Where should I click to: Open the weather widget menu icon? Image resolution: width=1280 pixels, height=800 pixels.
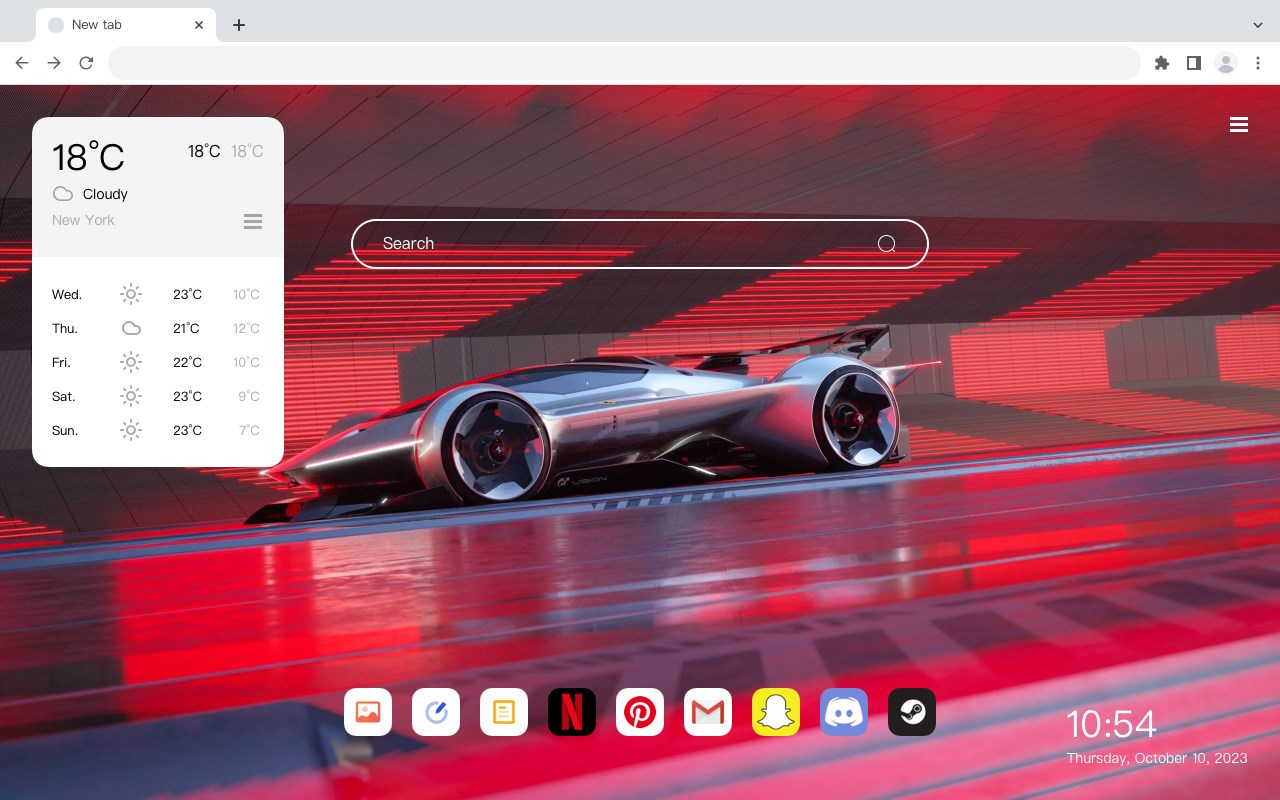coord(253,221)
